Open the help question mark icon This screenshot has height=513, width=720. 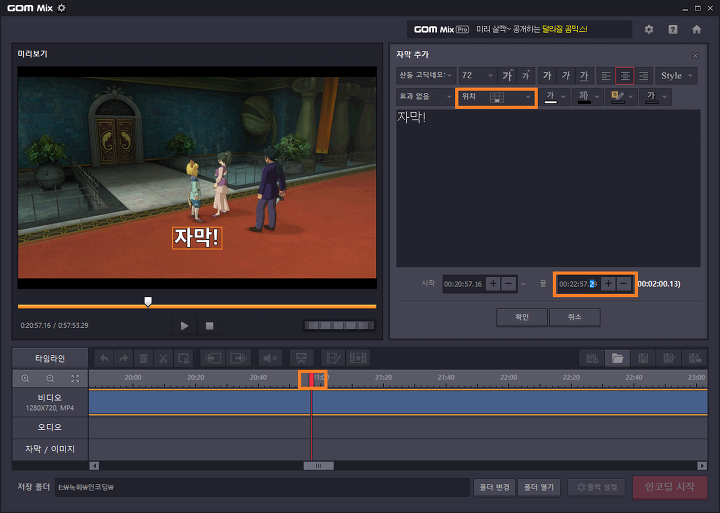coord(673,29)
